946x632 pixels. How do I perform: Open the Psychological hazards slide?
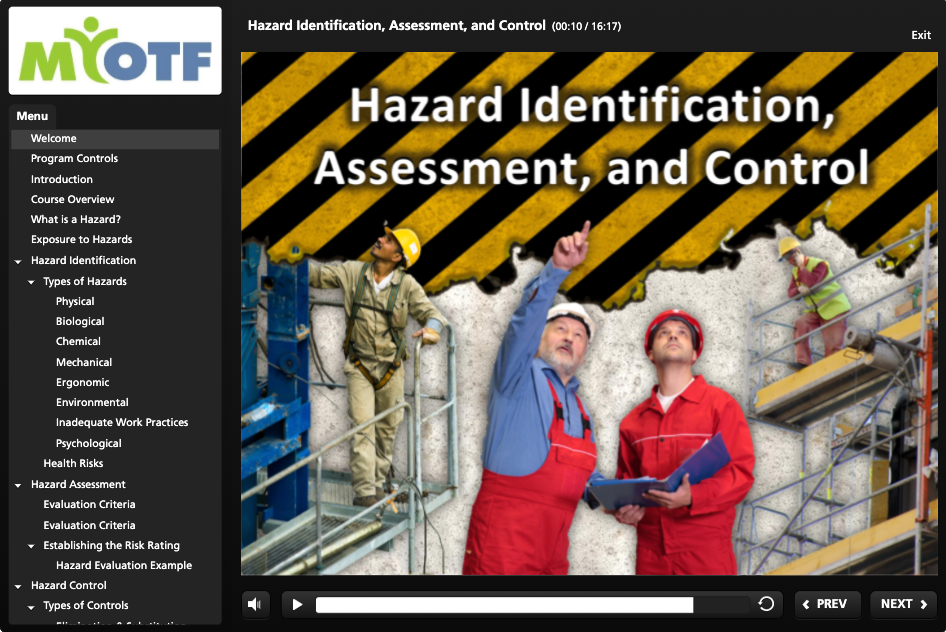coord(89,443)
